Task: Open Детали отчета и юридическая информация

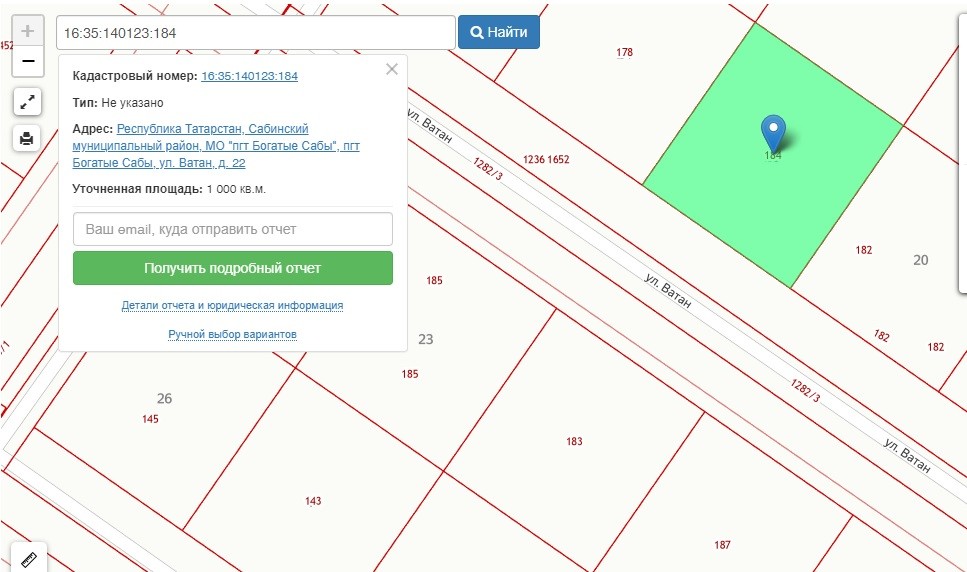Action: pyautogui.click(x=232, y=305)
